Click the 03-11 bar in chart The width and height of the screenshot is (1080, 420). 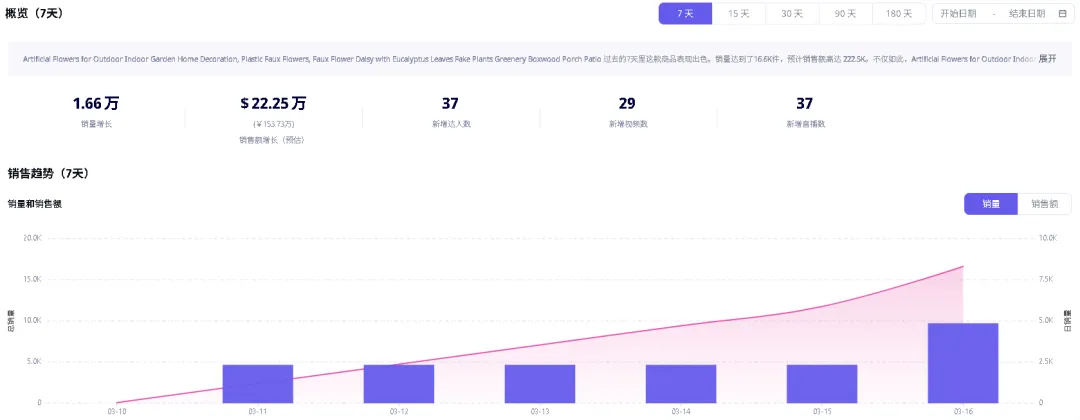coord(258,384)
